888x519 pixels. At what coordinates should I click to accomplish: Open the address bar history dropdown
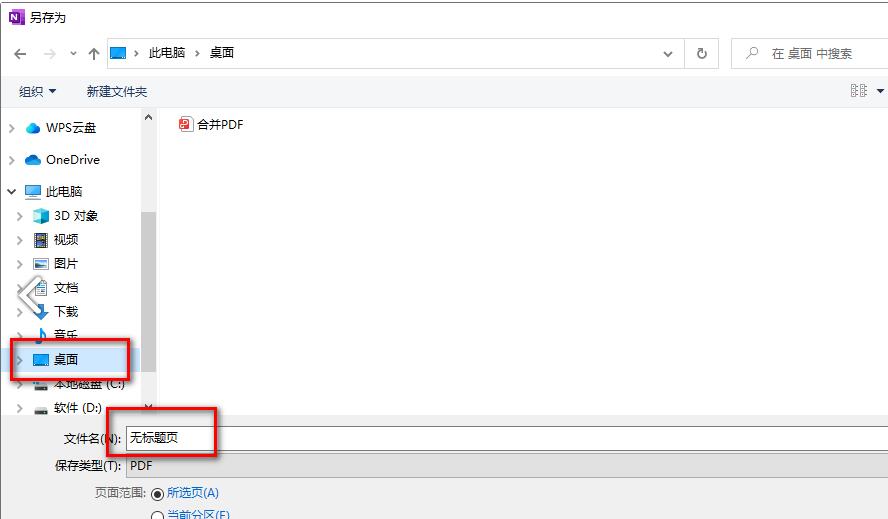click(x=668, y=54)
